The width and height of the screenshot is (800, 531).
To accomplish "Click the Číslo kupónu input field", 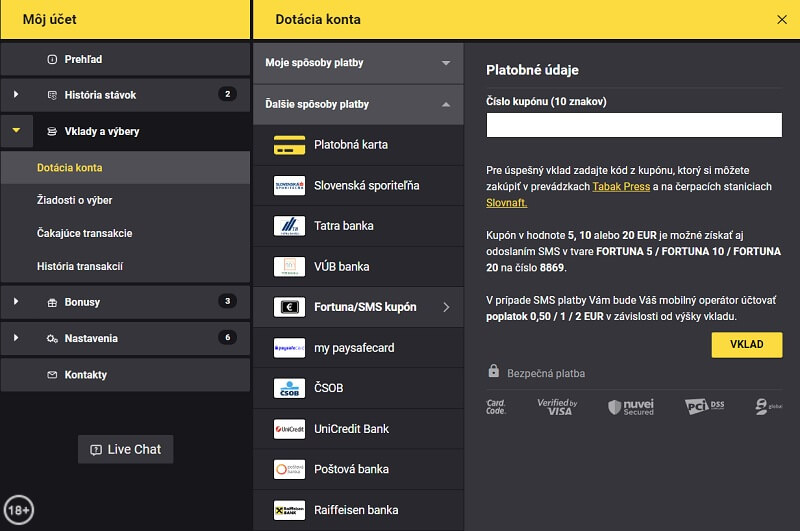I will click(x=633, y=125).
